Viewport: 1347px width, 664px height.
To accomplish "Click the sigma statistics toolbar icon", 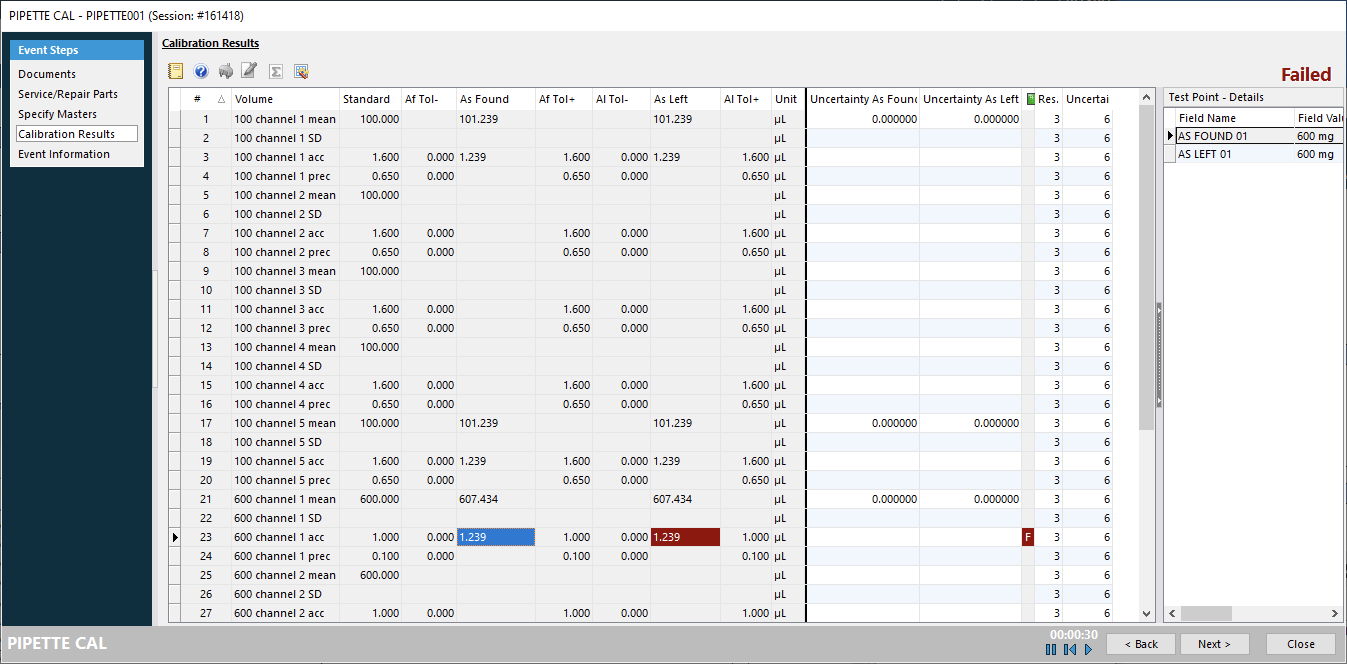I will point(276,71).
